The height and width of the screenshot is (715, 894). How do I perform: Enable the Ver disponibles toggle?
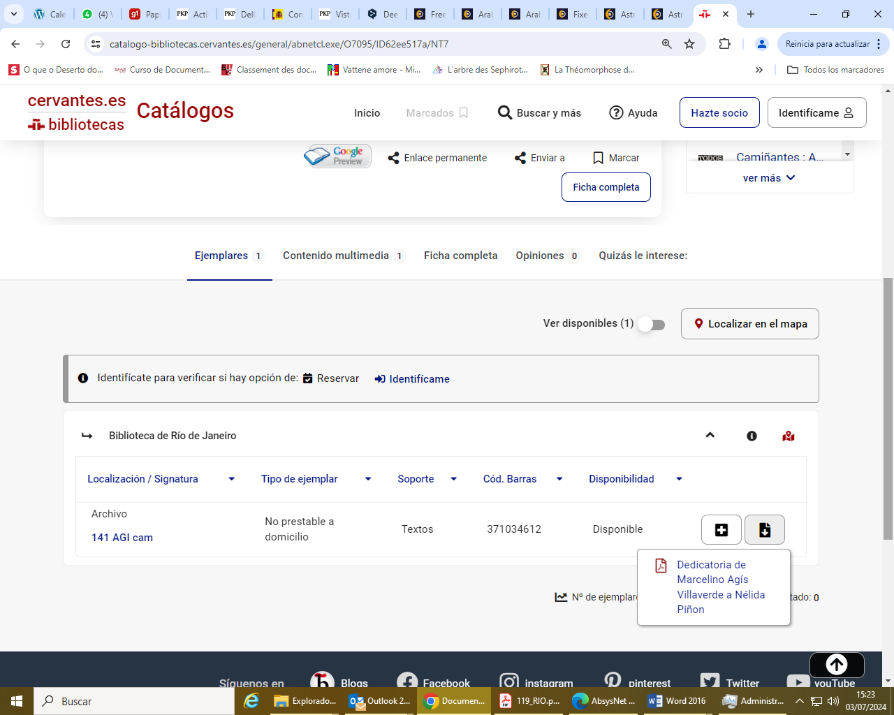(x=650, y=325)
